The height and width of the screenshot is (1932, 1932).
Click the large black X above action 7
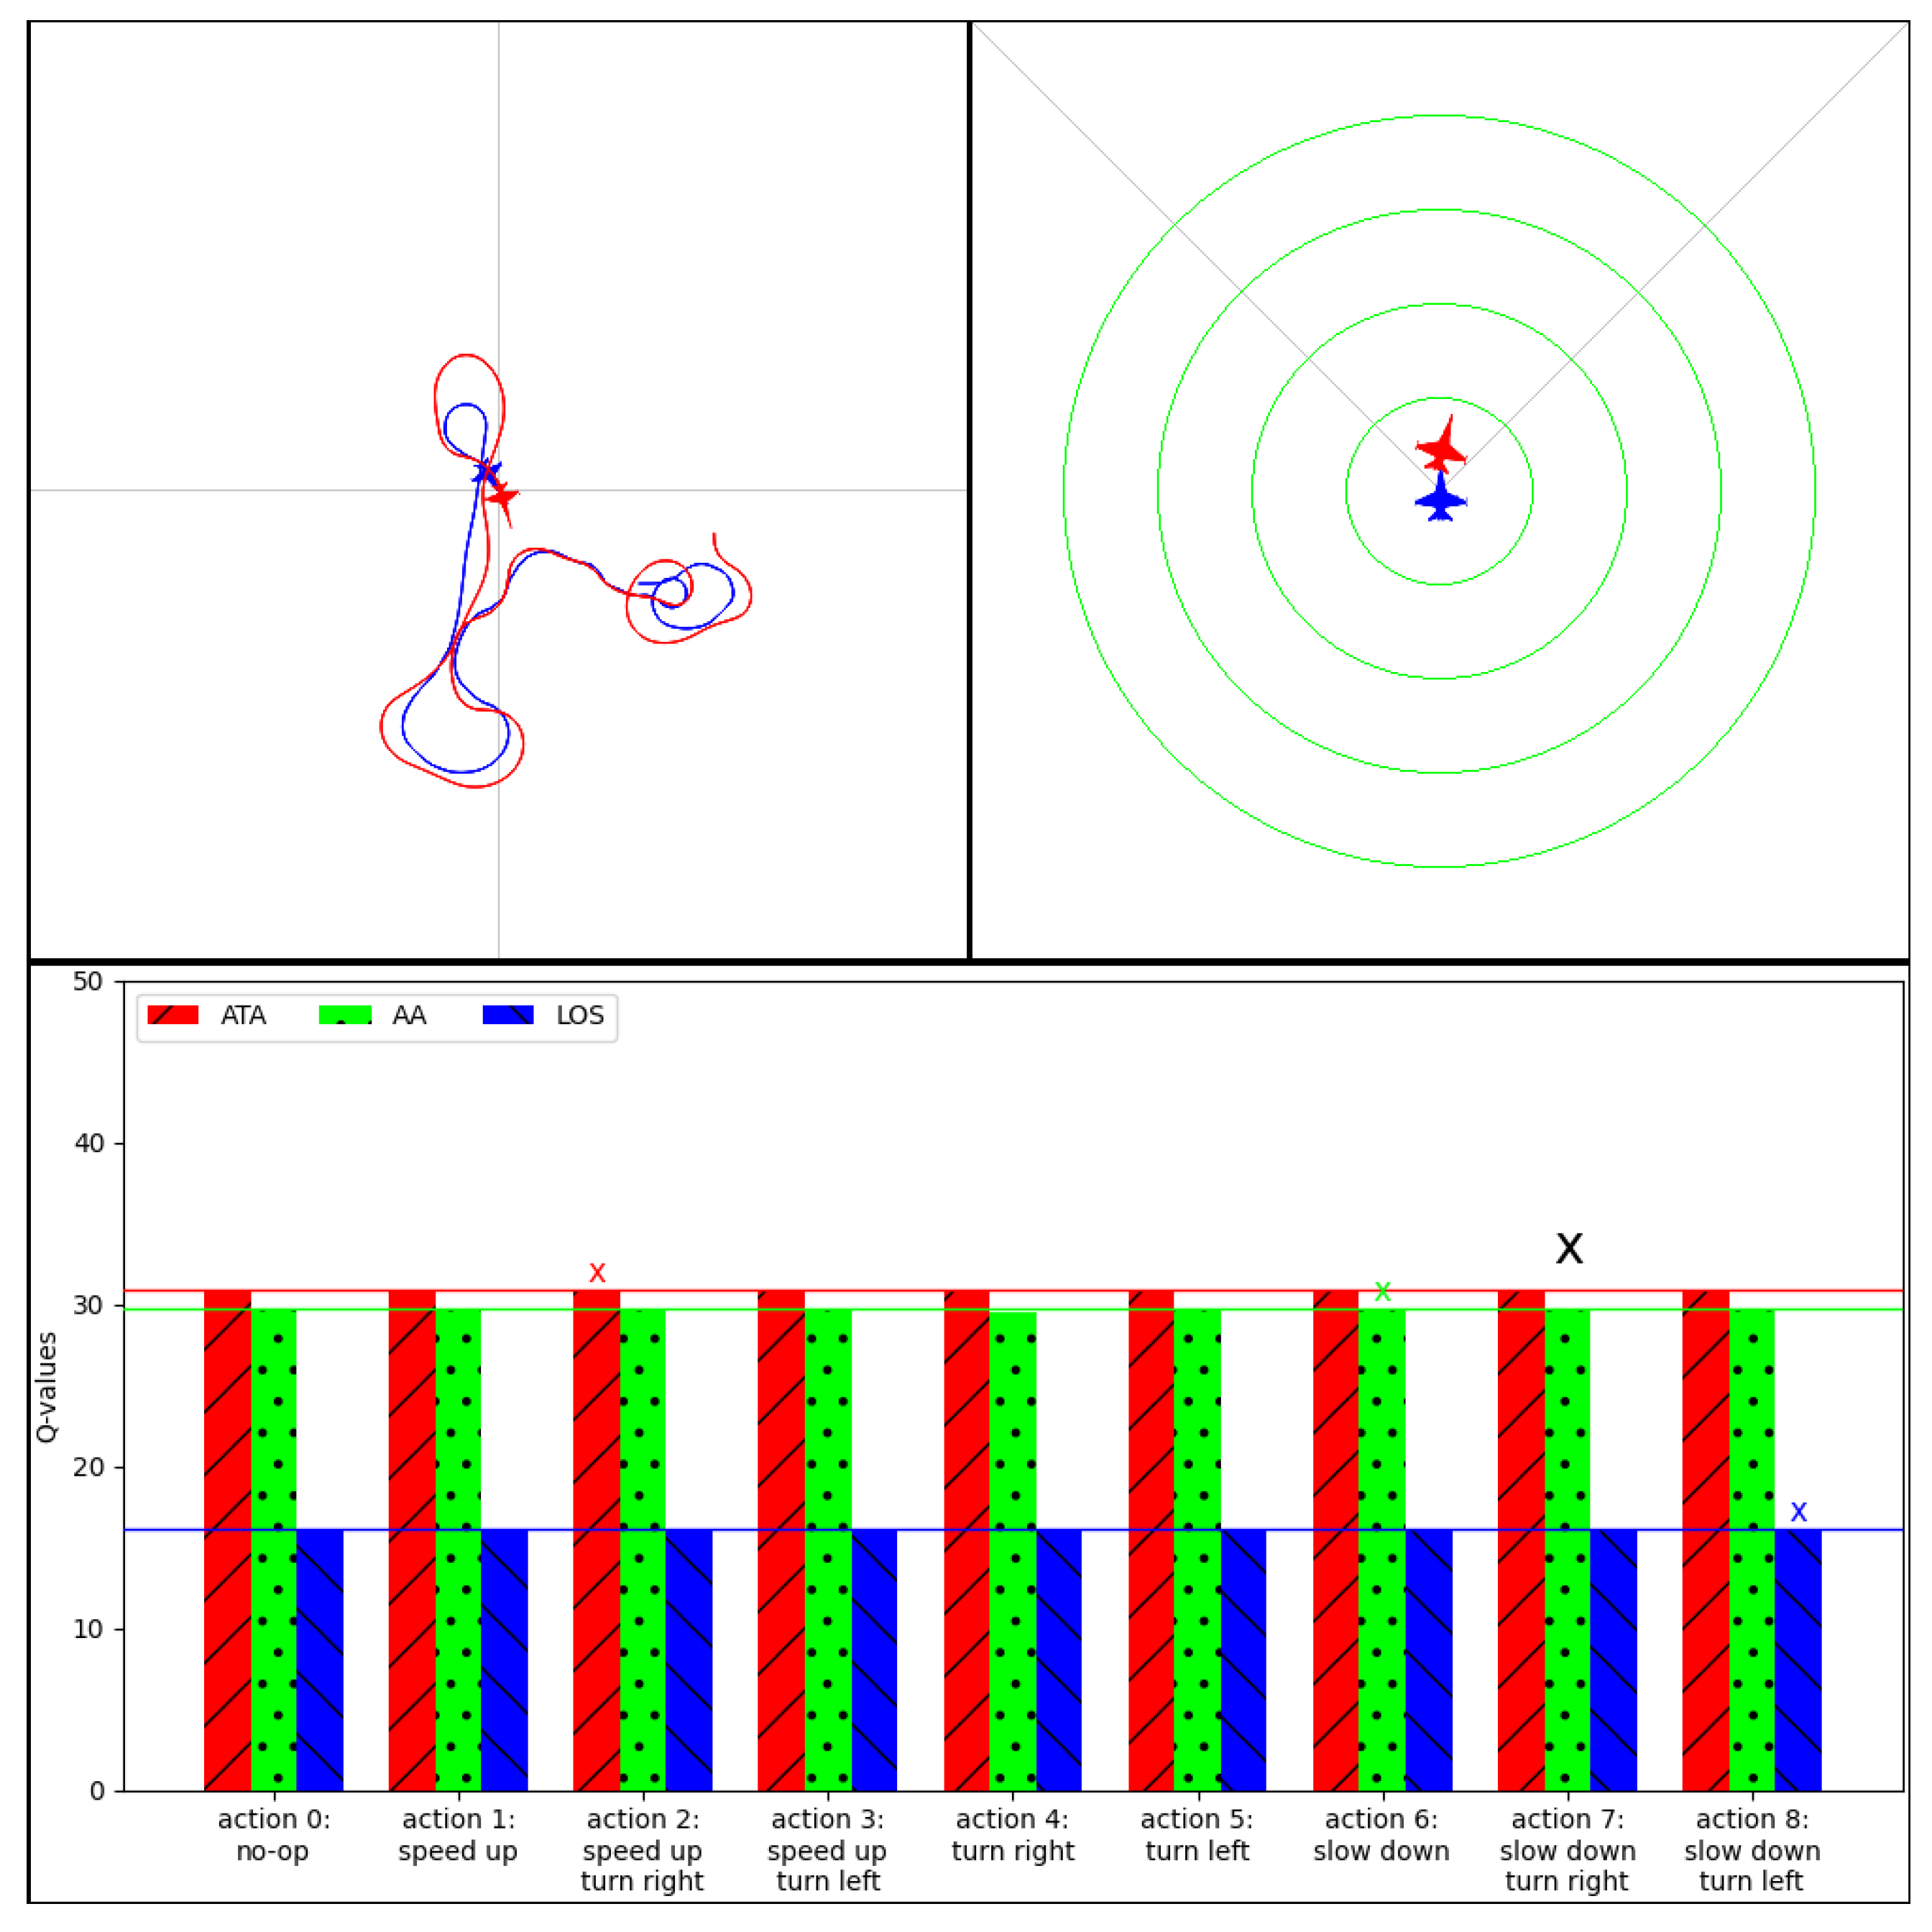1569,1247
